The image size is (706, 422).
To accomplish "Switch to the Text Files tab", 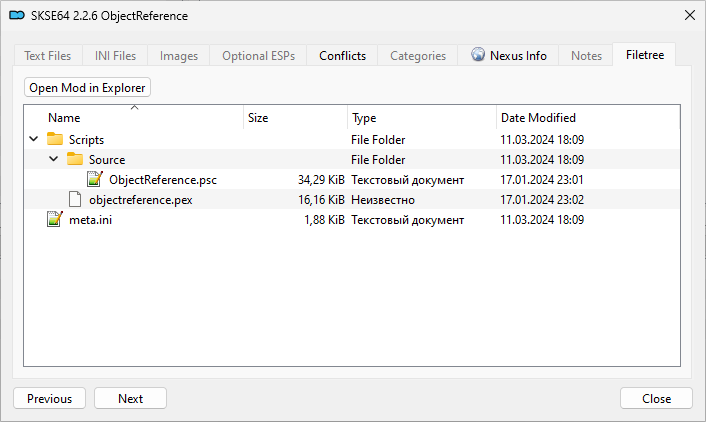I will 48,56.
